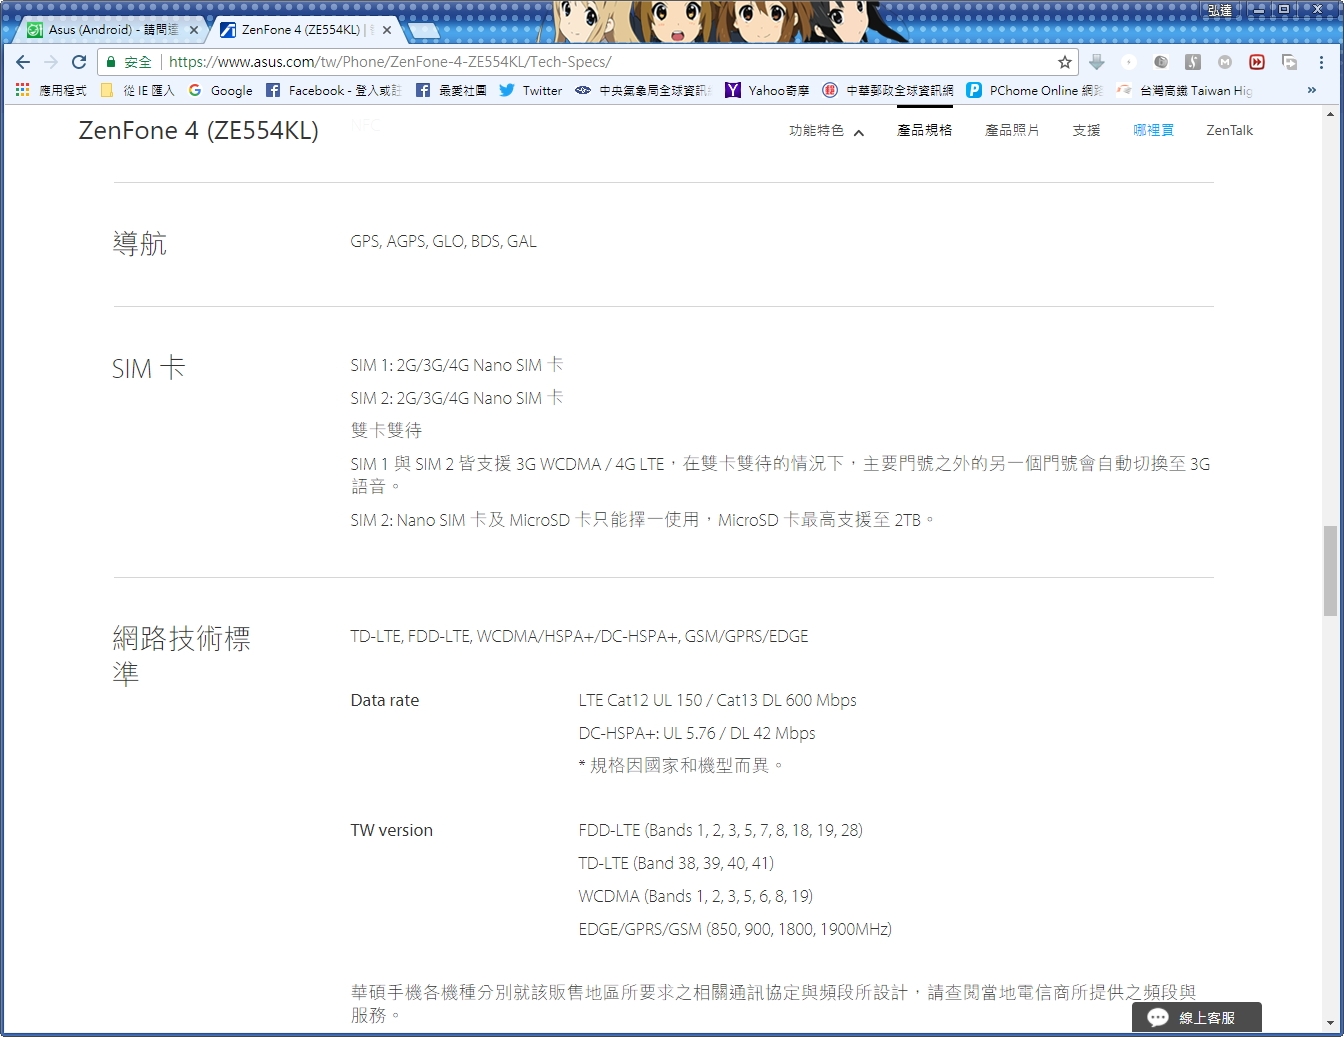This screenshot has width=1344, height=1037.
Task: Reload the ASUS Tech-Specs page
Action: [79, 62]
